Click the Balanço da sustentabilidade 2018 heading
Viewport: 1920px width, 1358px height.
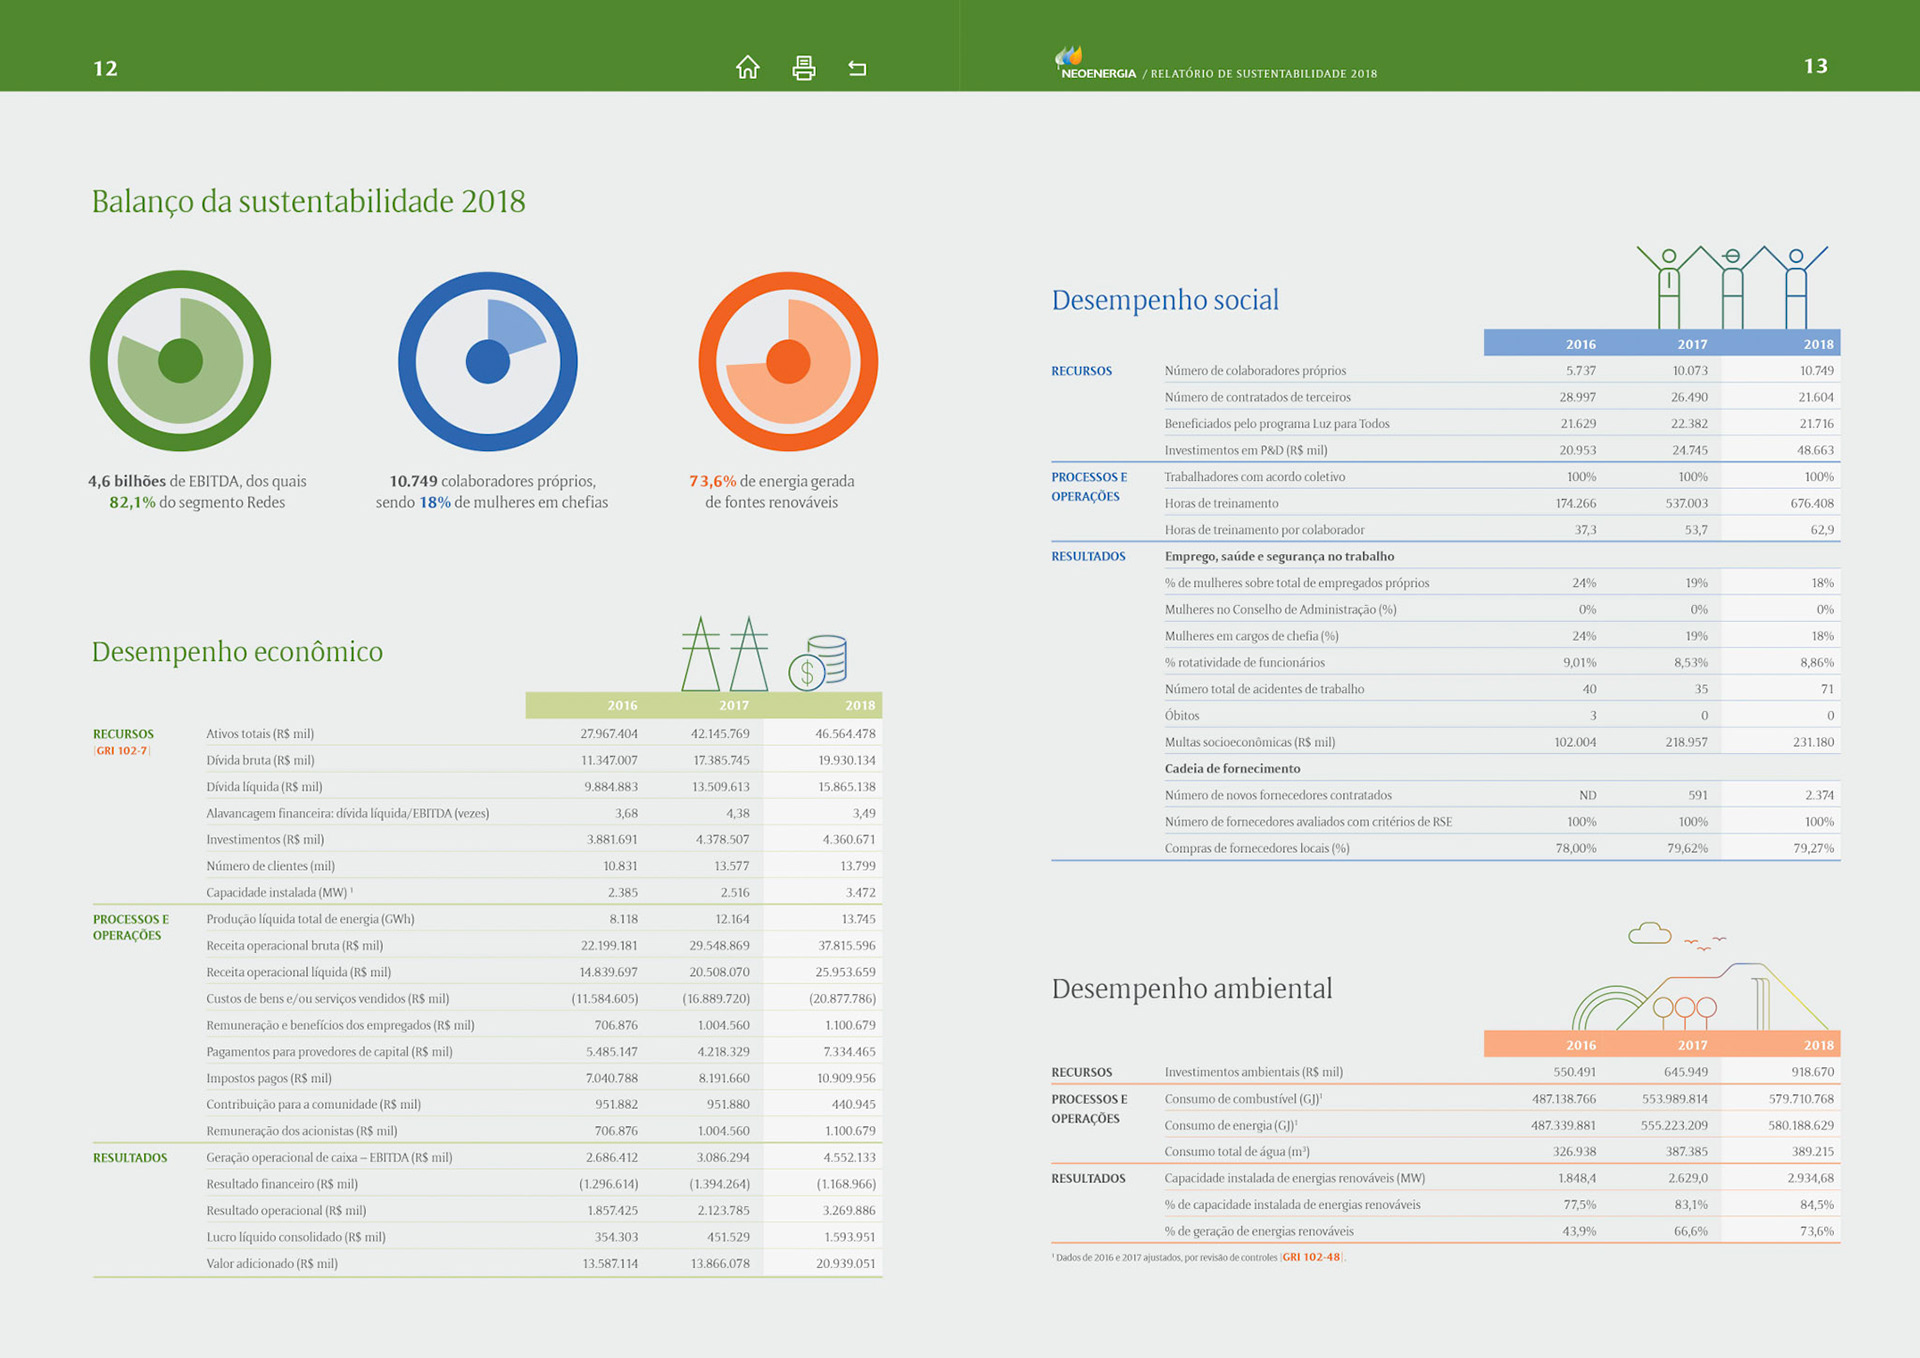click(x=308, y=201)
